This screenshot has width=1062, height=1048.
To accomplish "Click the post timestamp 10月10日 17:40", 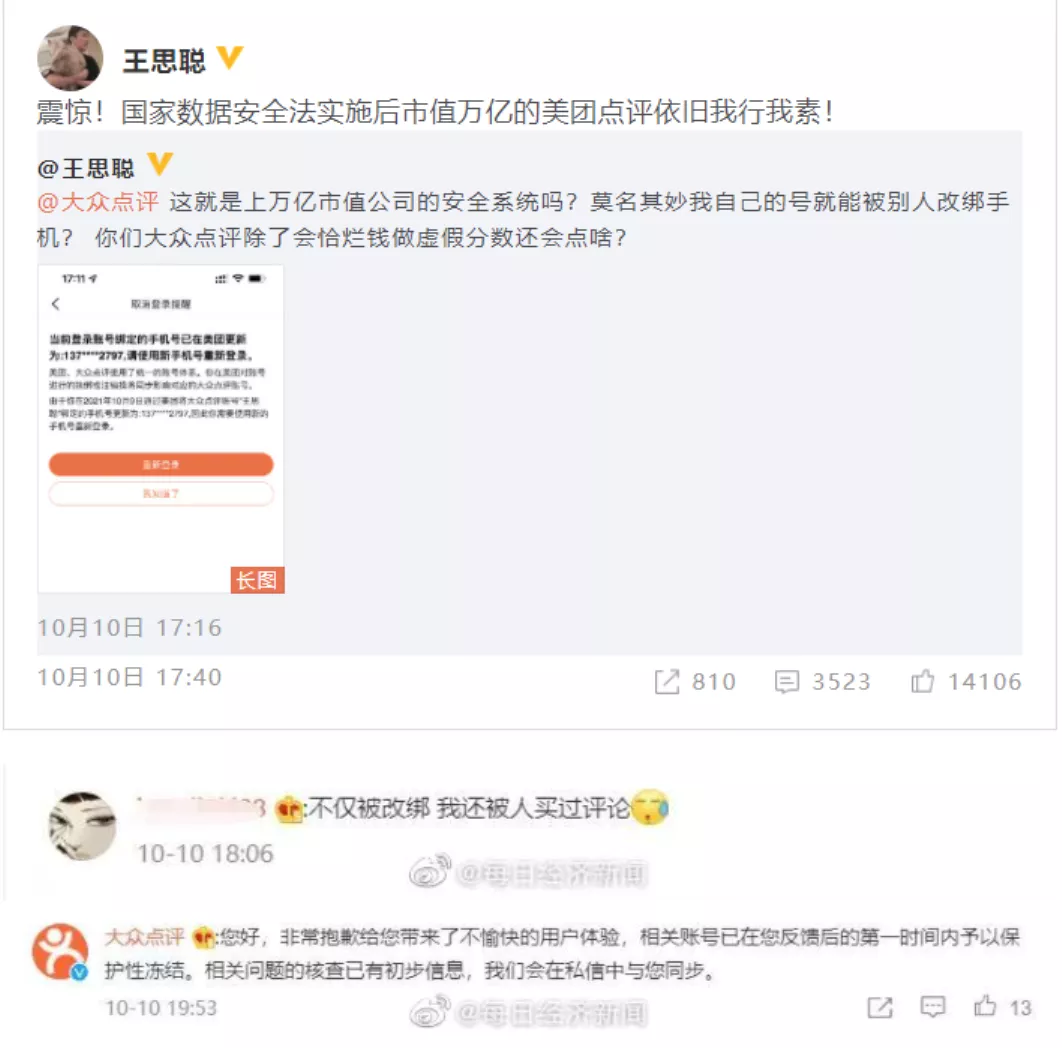I will tap(129, 677).
